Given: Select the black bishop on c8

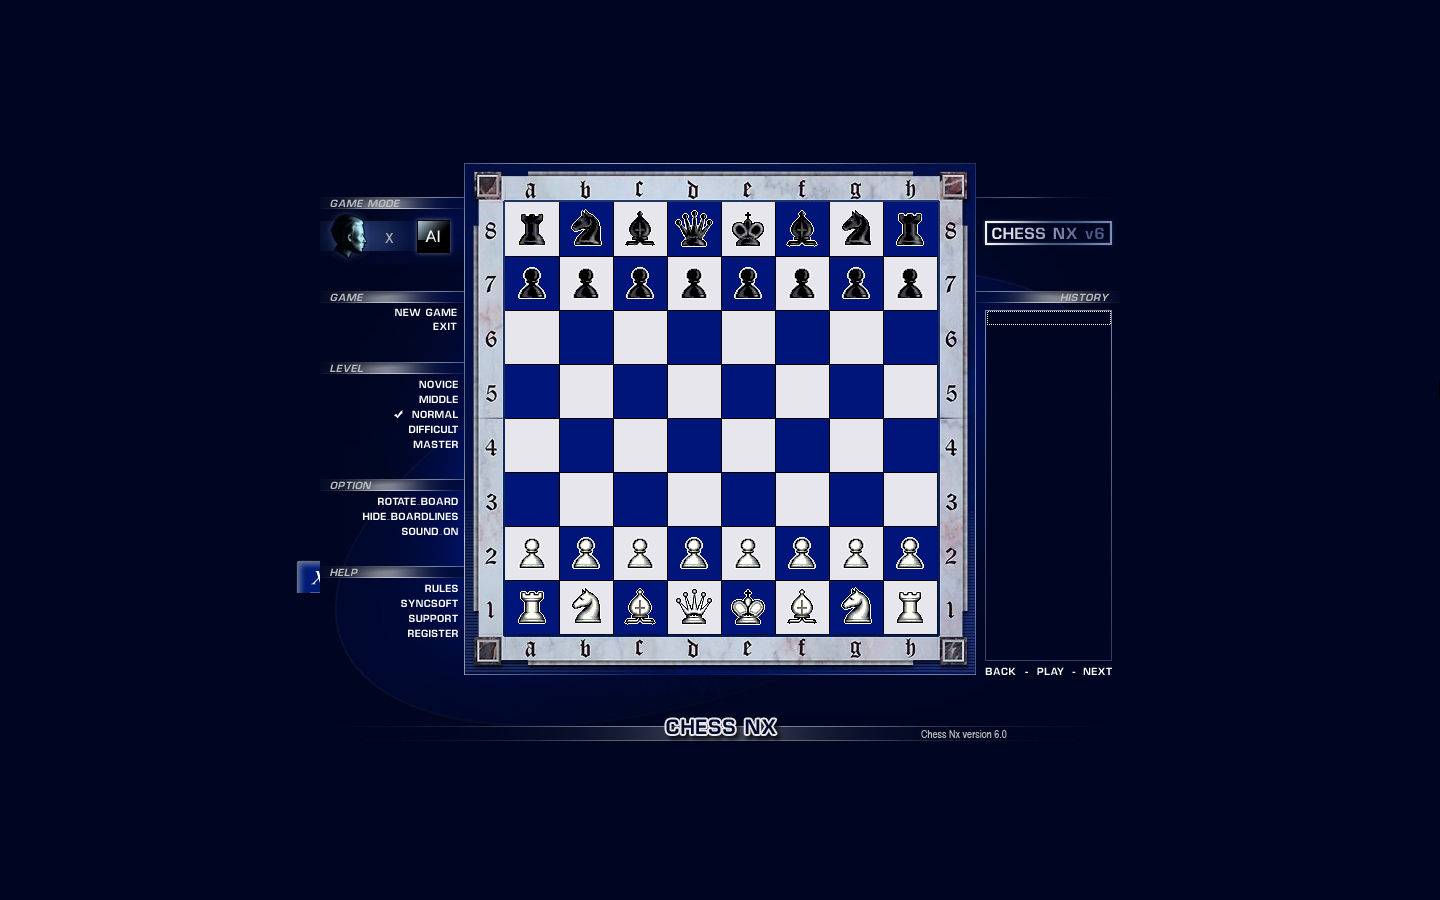Looking at the screenshot, I should [640, 229].
